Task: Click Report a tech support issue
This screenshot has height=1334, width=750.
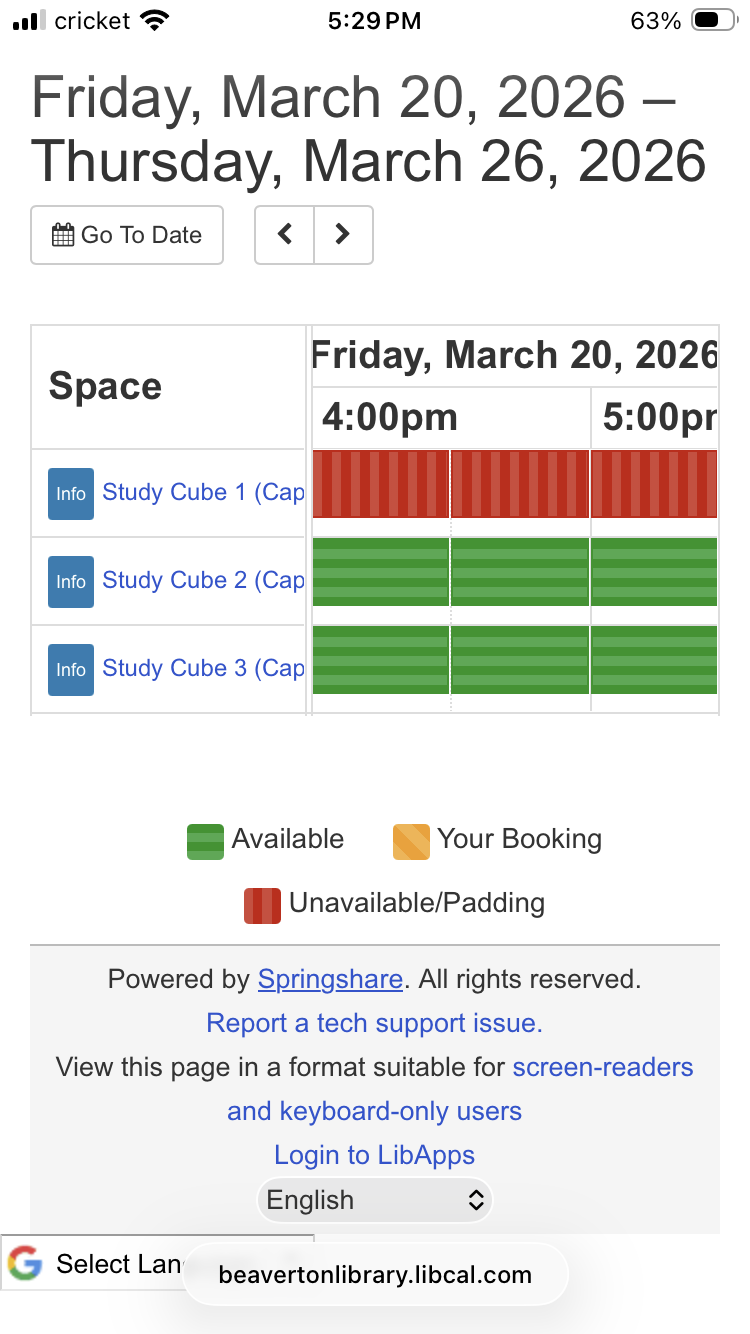Action: (x=374, y=1023)
